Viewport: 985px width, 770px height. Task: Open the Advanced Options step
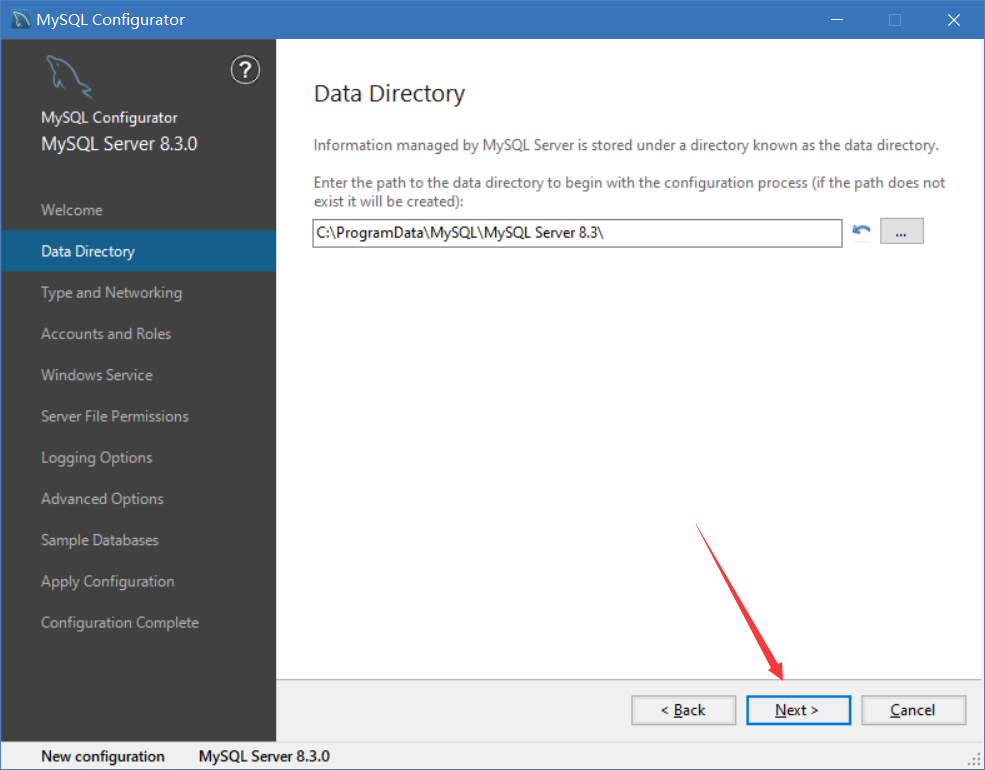tap(102, 499)
